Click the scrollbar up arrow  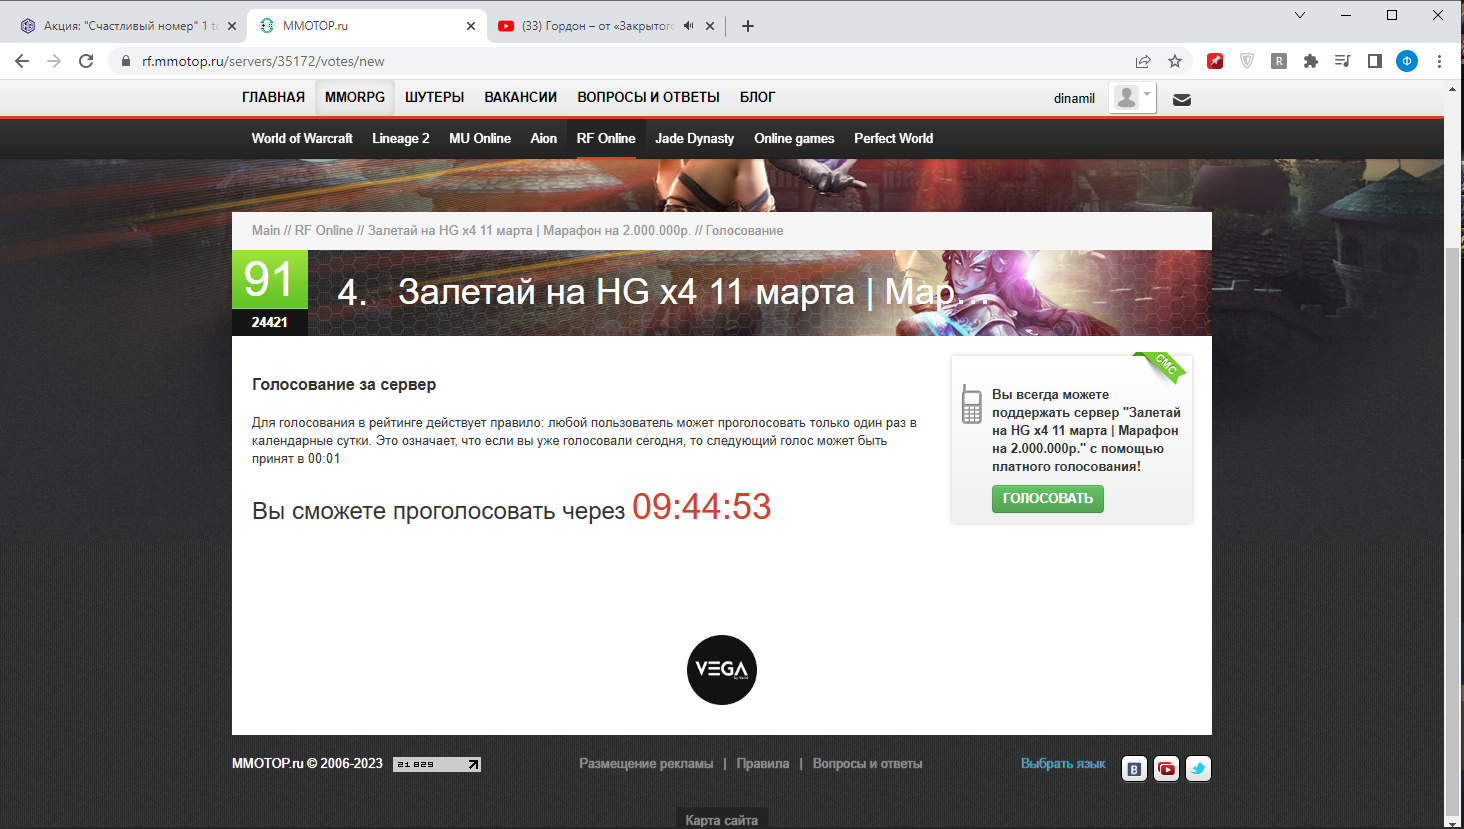[x=1453, y=89]
